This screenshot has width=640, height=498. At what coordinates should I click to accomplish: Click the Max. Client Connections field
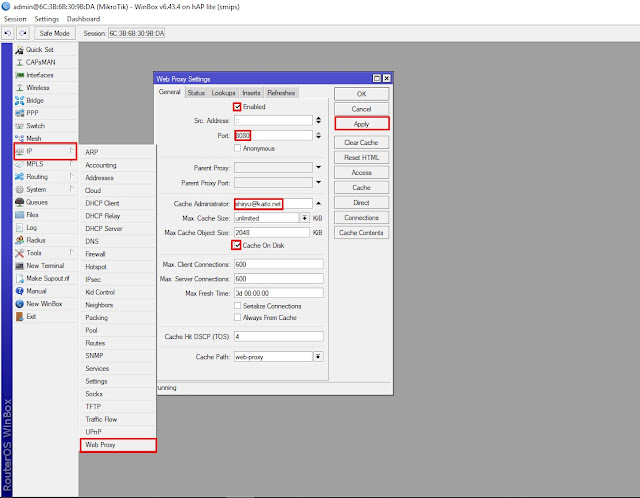tap(279, 264)
